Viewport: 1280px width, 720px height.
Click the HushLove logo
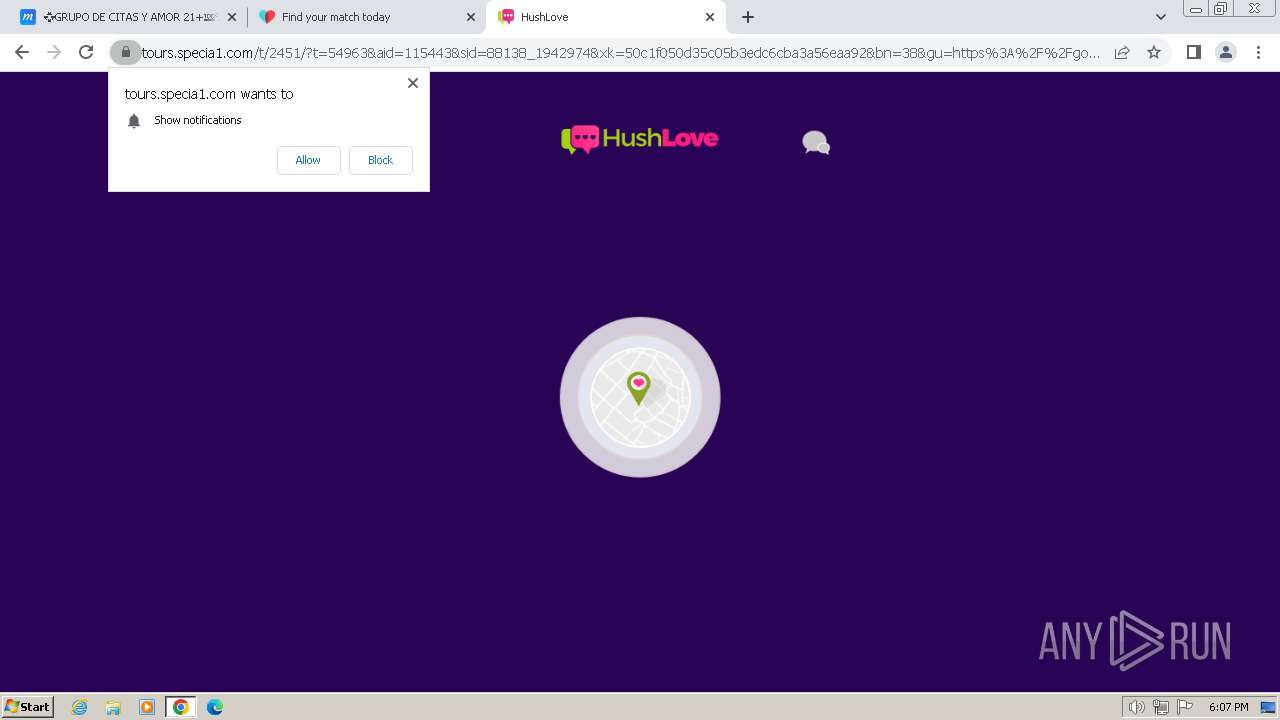click(639, 139)
